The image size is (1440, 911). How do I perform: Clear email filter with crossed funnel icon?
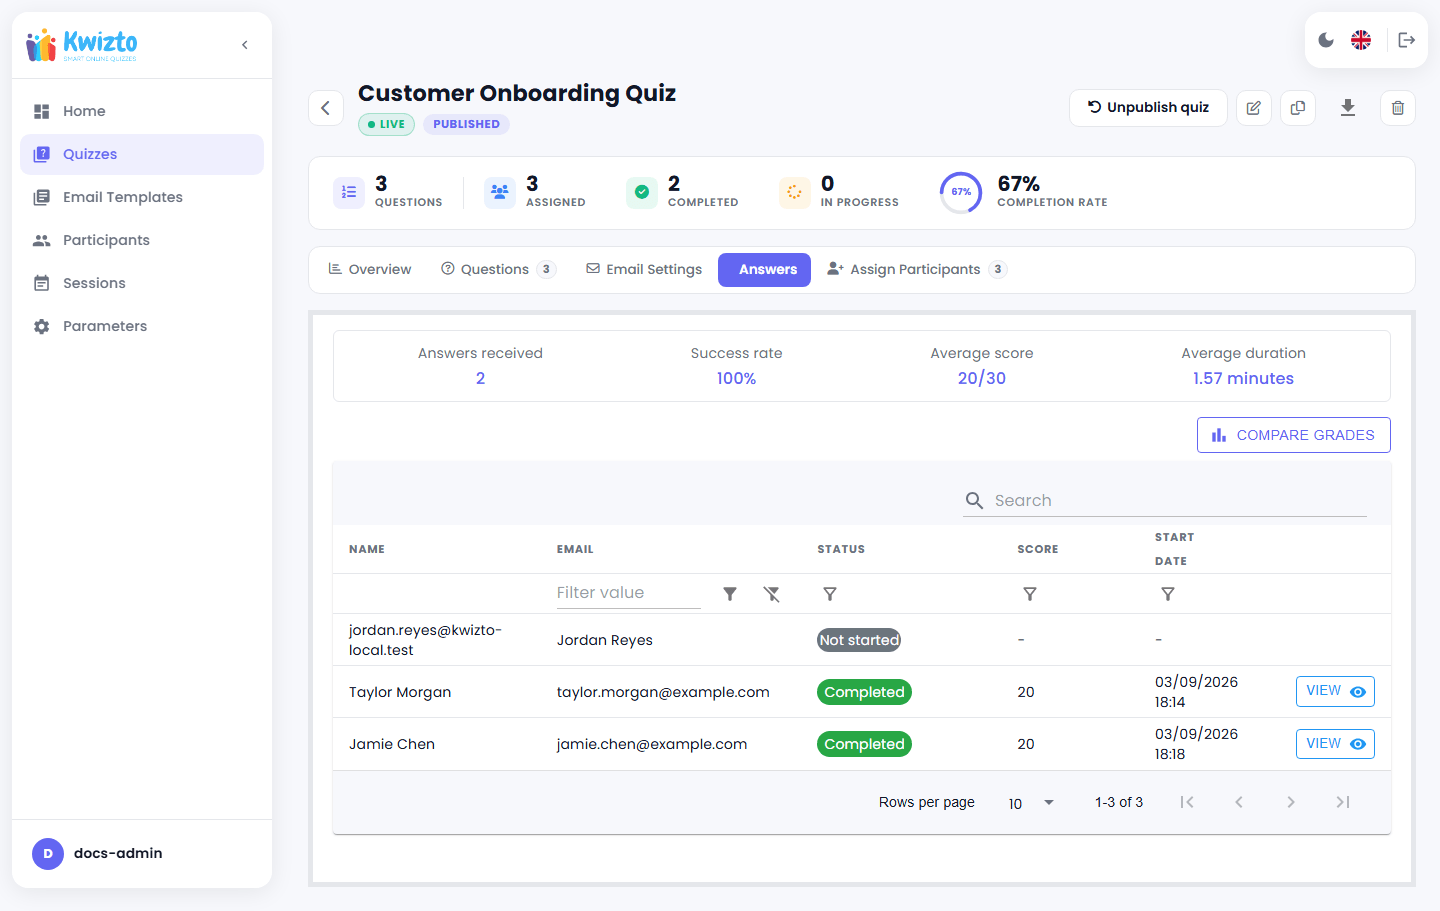[x=772, y=594]
